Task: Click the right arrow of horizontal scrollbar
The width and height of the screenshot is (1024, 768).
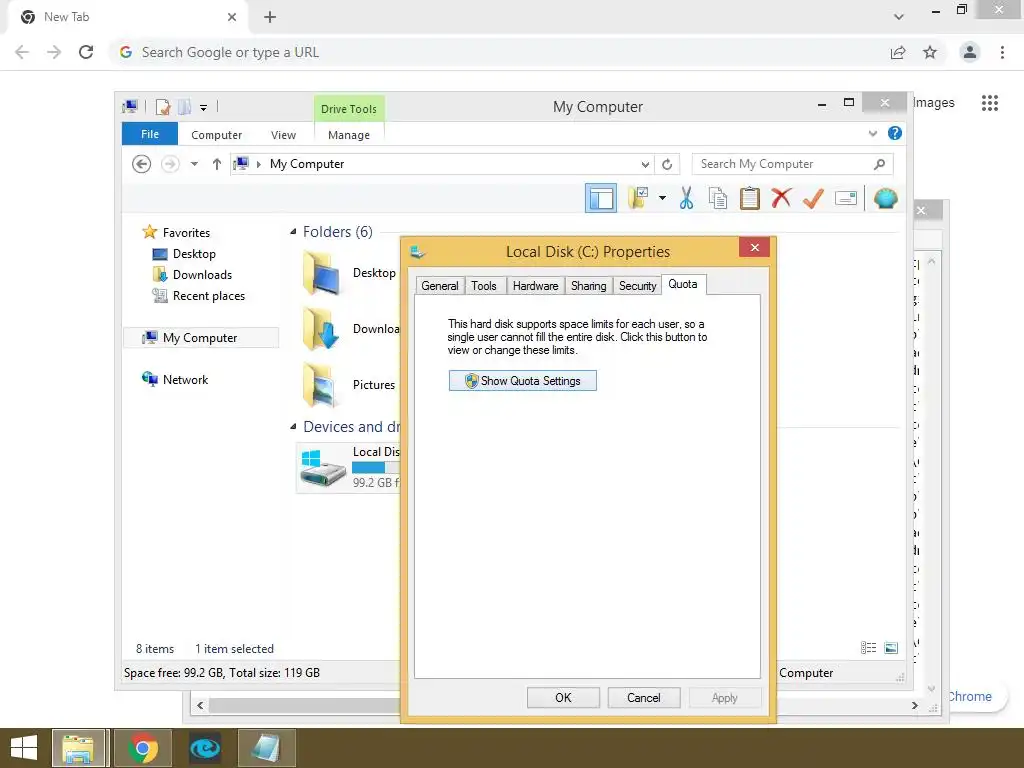Action: 914,705
